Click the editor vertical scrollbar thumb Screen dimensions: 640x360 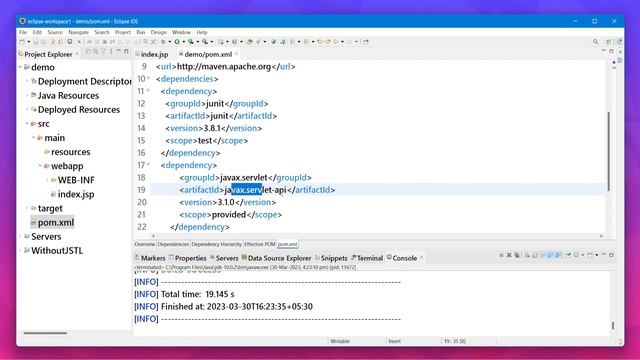(608, 151)
